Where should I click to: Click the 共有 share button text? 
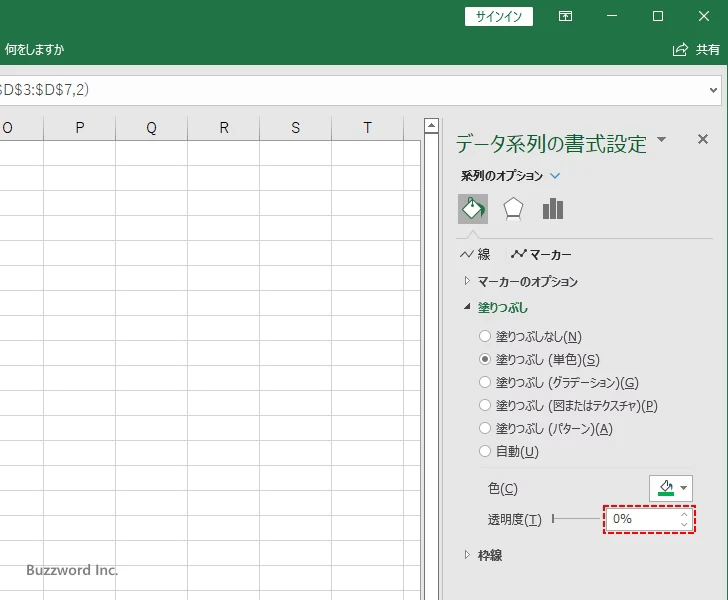(x=708, y=49)
